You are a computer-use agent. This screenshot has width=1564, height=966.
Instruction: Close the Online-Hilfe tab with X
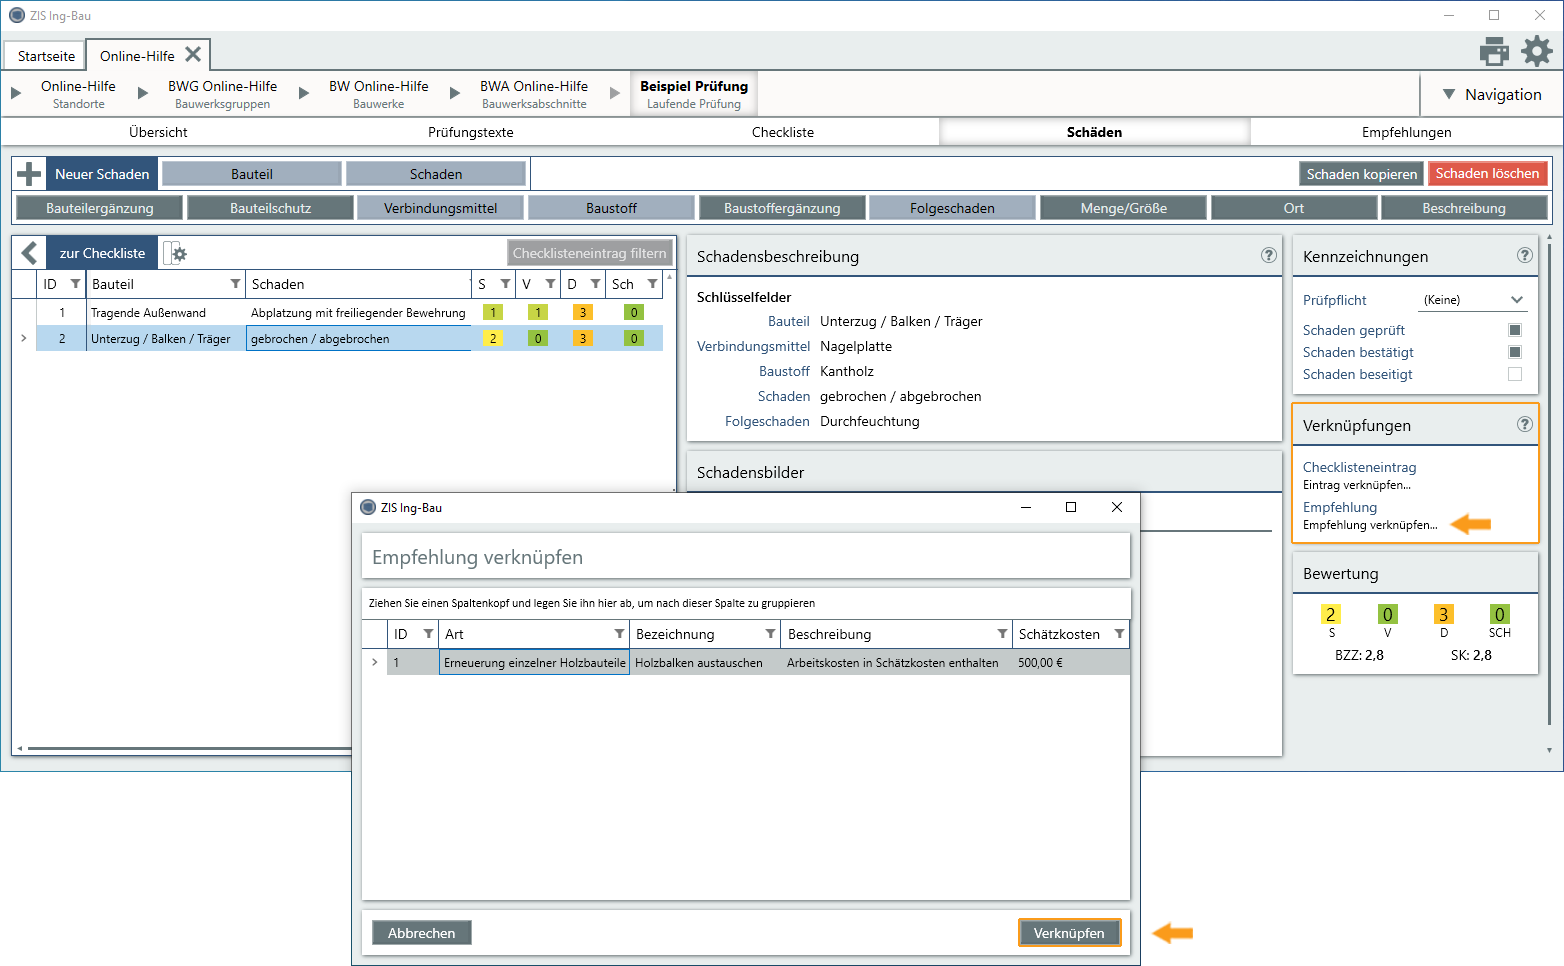point(193,54)
